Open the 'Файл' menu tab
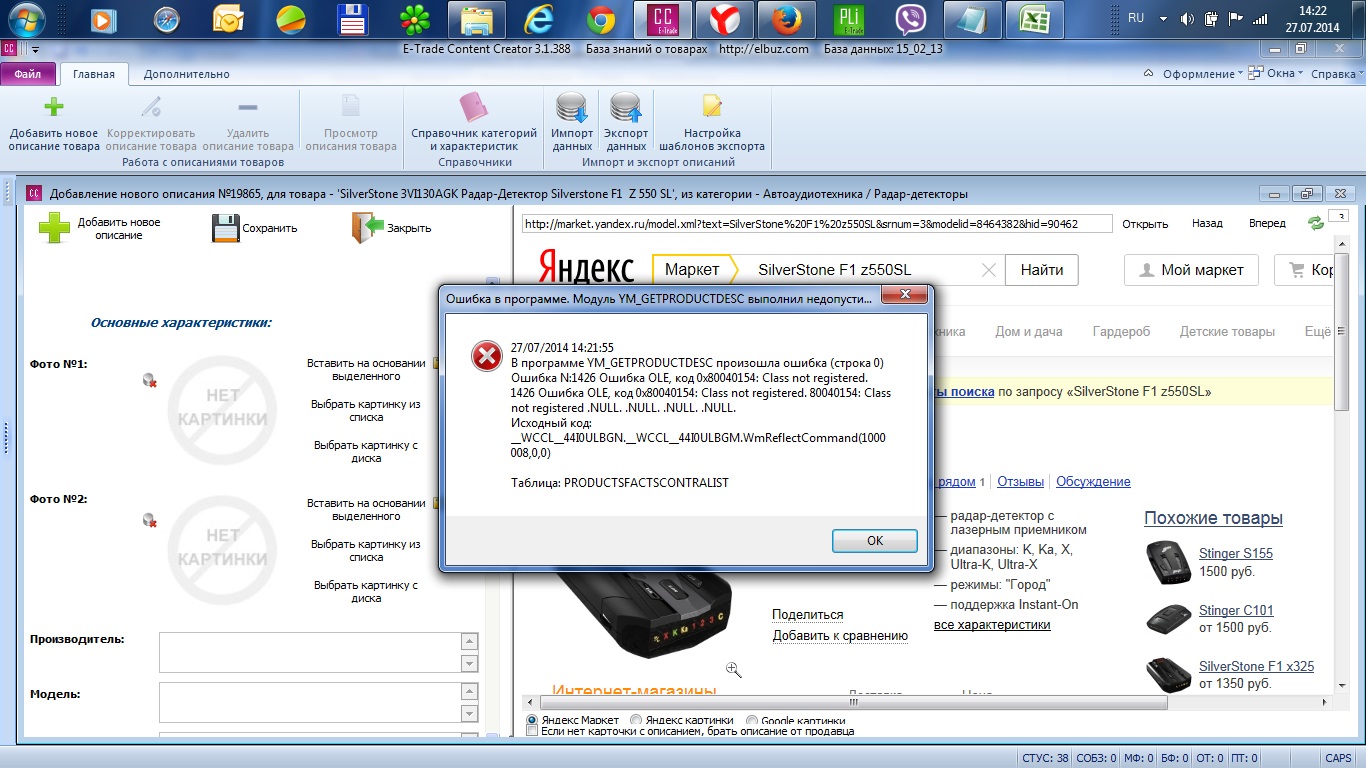The image size is (1366, 768). 28,74
